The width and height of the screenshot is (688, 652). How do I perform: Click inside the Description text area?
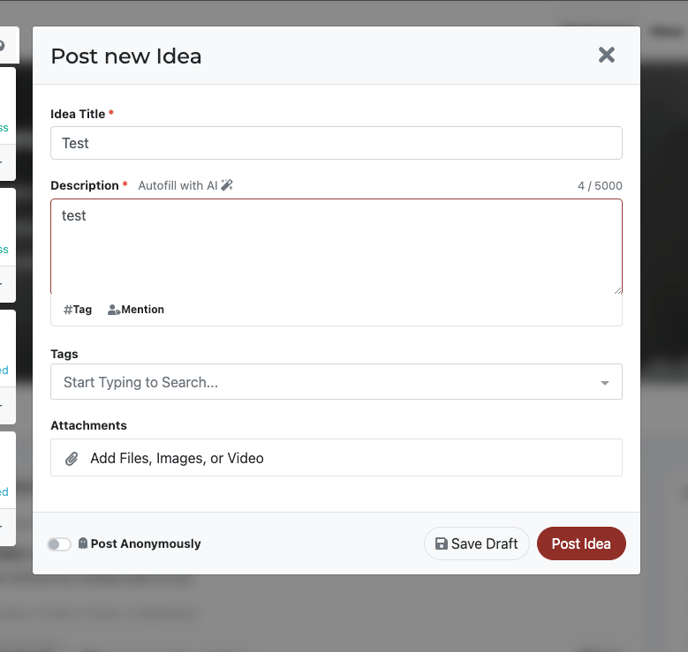336,246
